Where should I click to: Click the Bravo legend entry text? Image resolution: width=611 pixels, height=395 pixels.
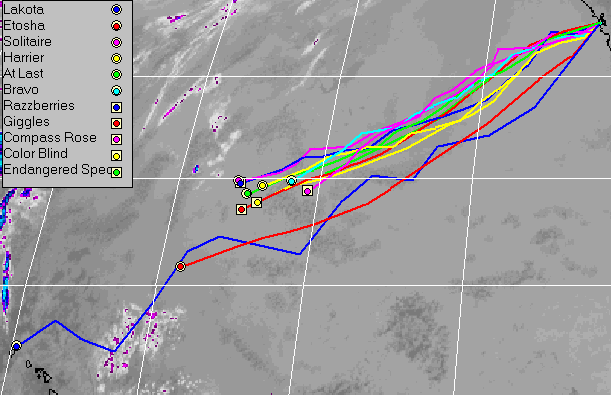click(21, 90)
